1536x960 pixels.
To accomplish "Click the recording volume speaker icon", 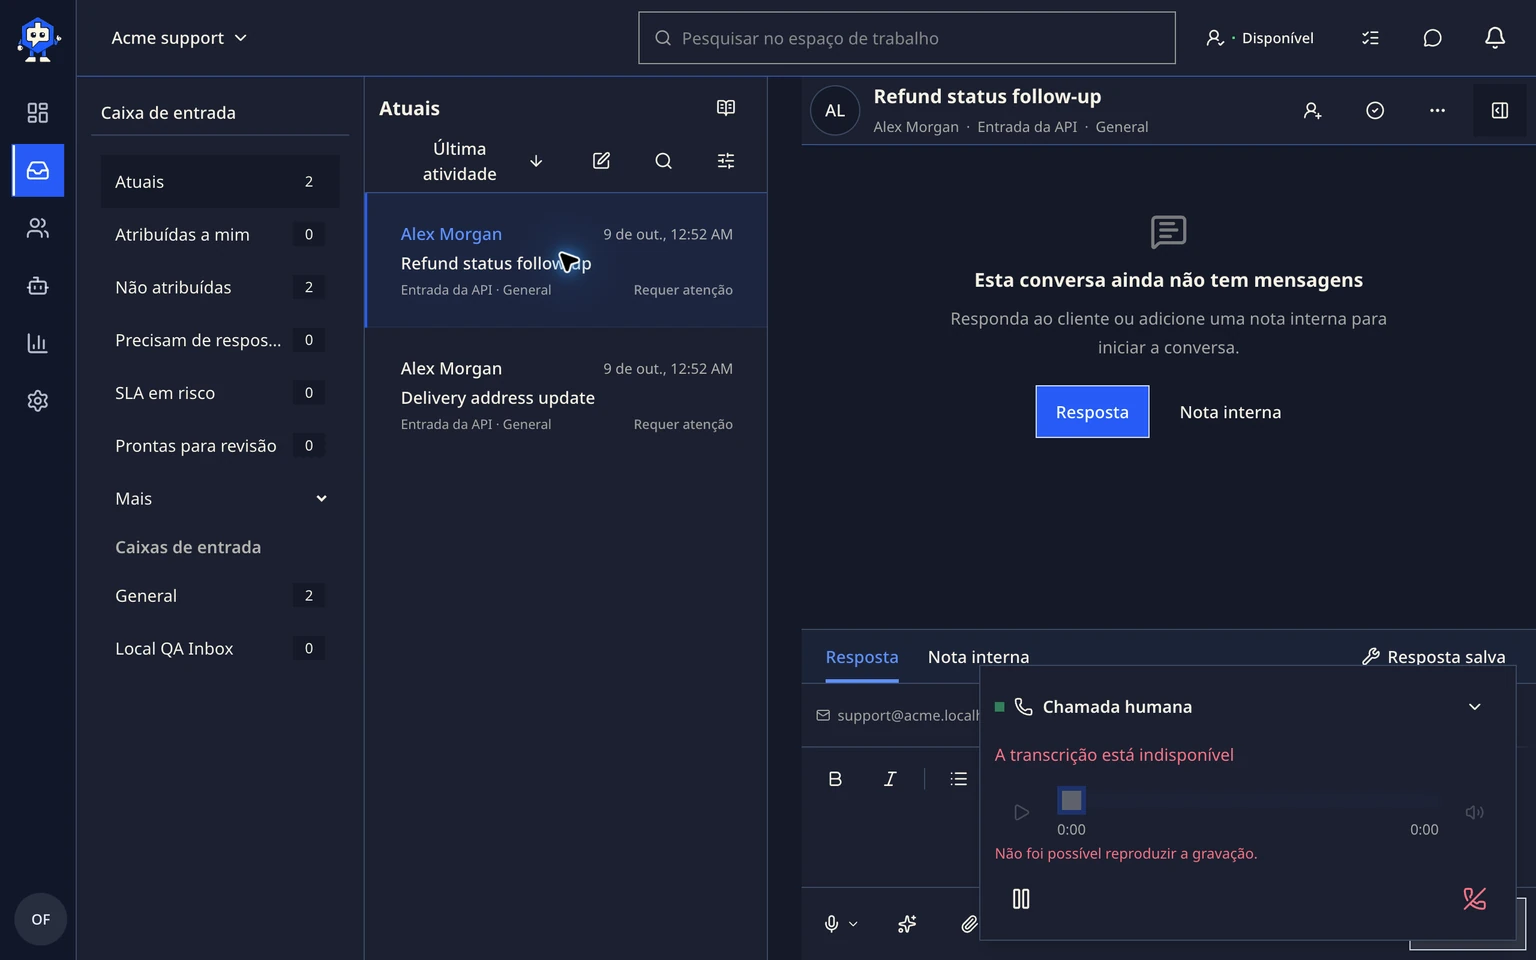I will click(1474, 812).
